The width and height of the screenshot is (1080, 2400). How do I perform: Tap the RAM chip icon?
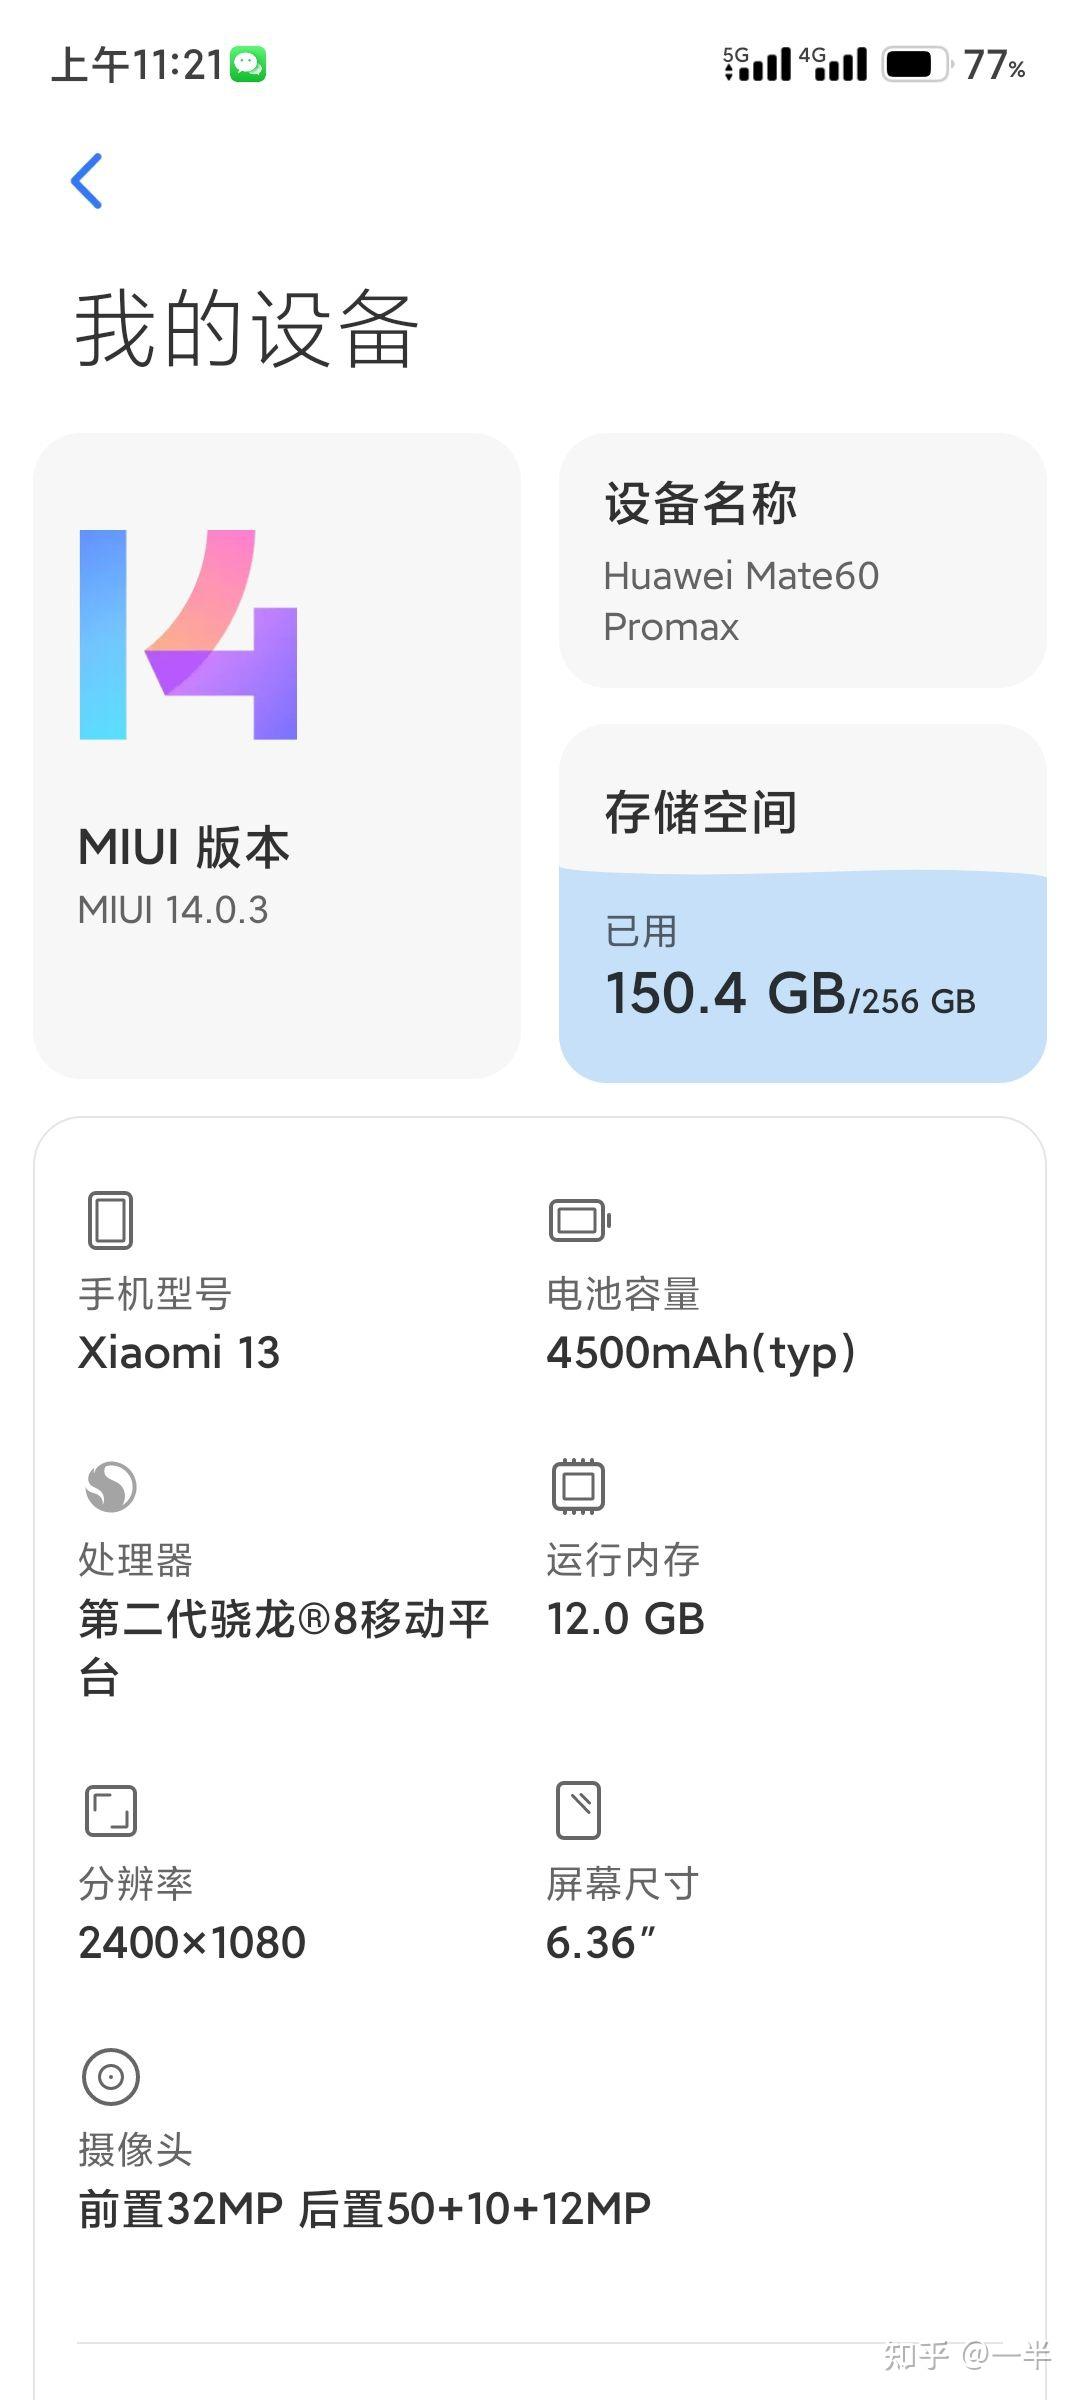click(578, 1486)
